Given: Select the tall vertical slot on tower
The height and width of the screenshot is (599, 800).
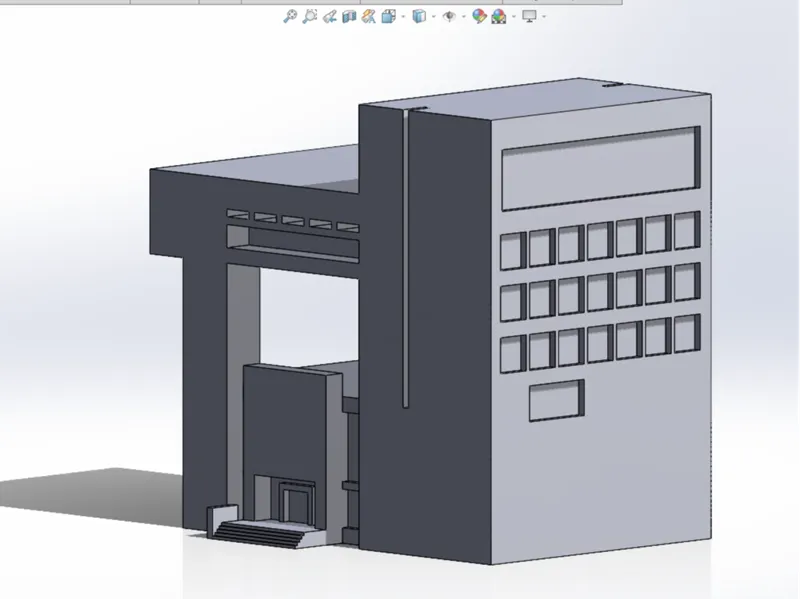Looking at the screenshot, I should click(x=406, y=260).
